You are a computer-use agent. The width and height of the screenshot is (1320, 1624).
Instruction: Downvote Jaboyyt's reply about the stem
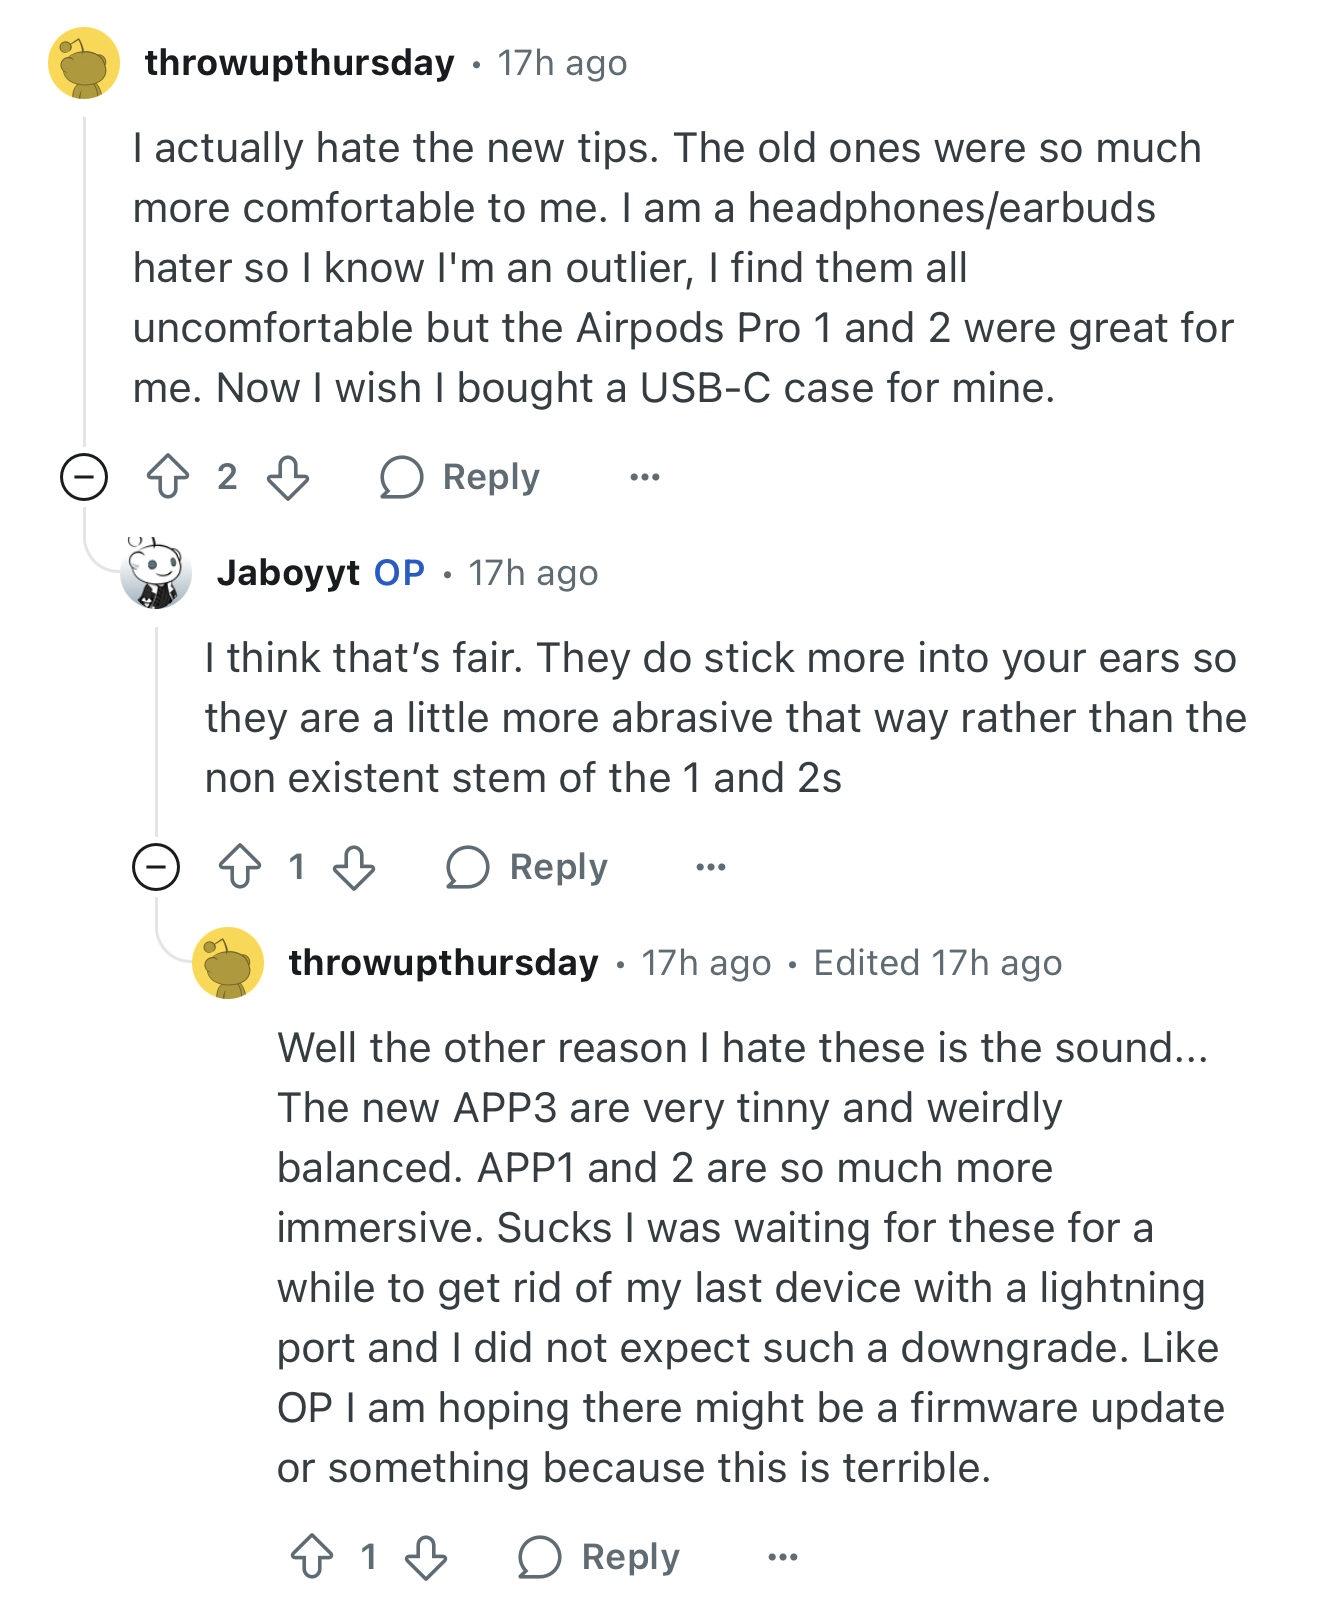[x=354, y=867]
